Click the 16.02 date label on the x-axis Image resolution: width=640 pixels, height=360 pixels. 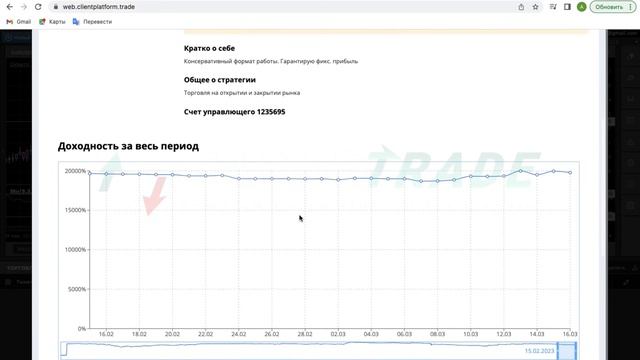106,334
